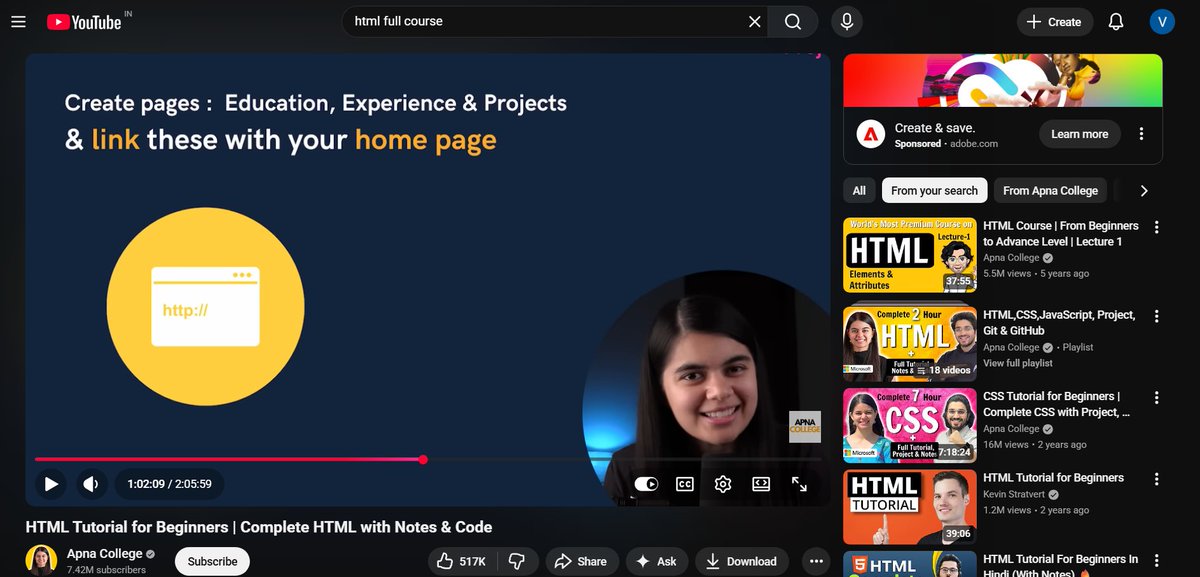
Task: Show more filter chips with arrow
Action: [x=1144, y=190]
